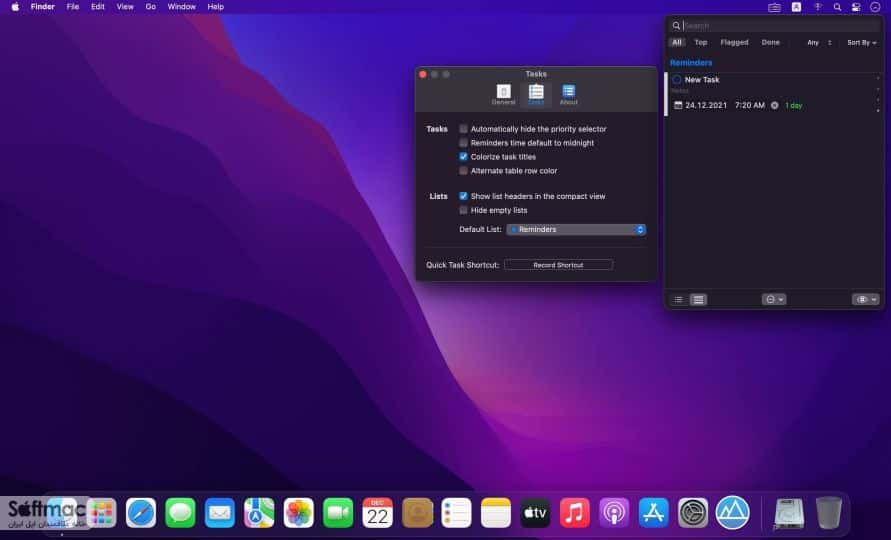Click the Record Shortcut button

click(x=559, y=265)
